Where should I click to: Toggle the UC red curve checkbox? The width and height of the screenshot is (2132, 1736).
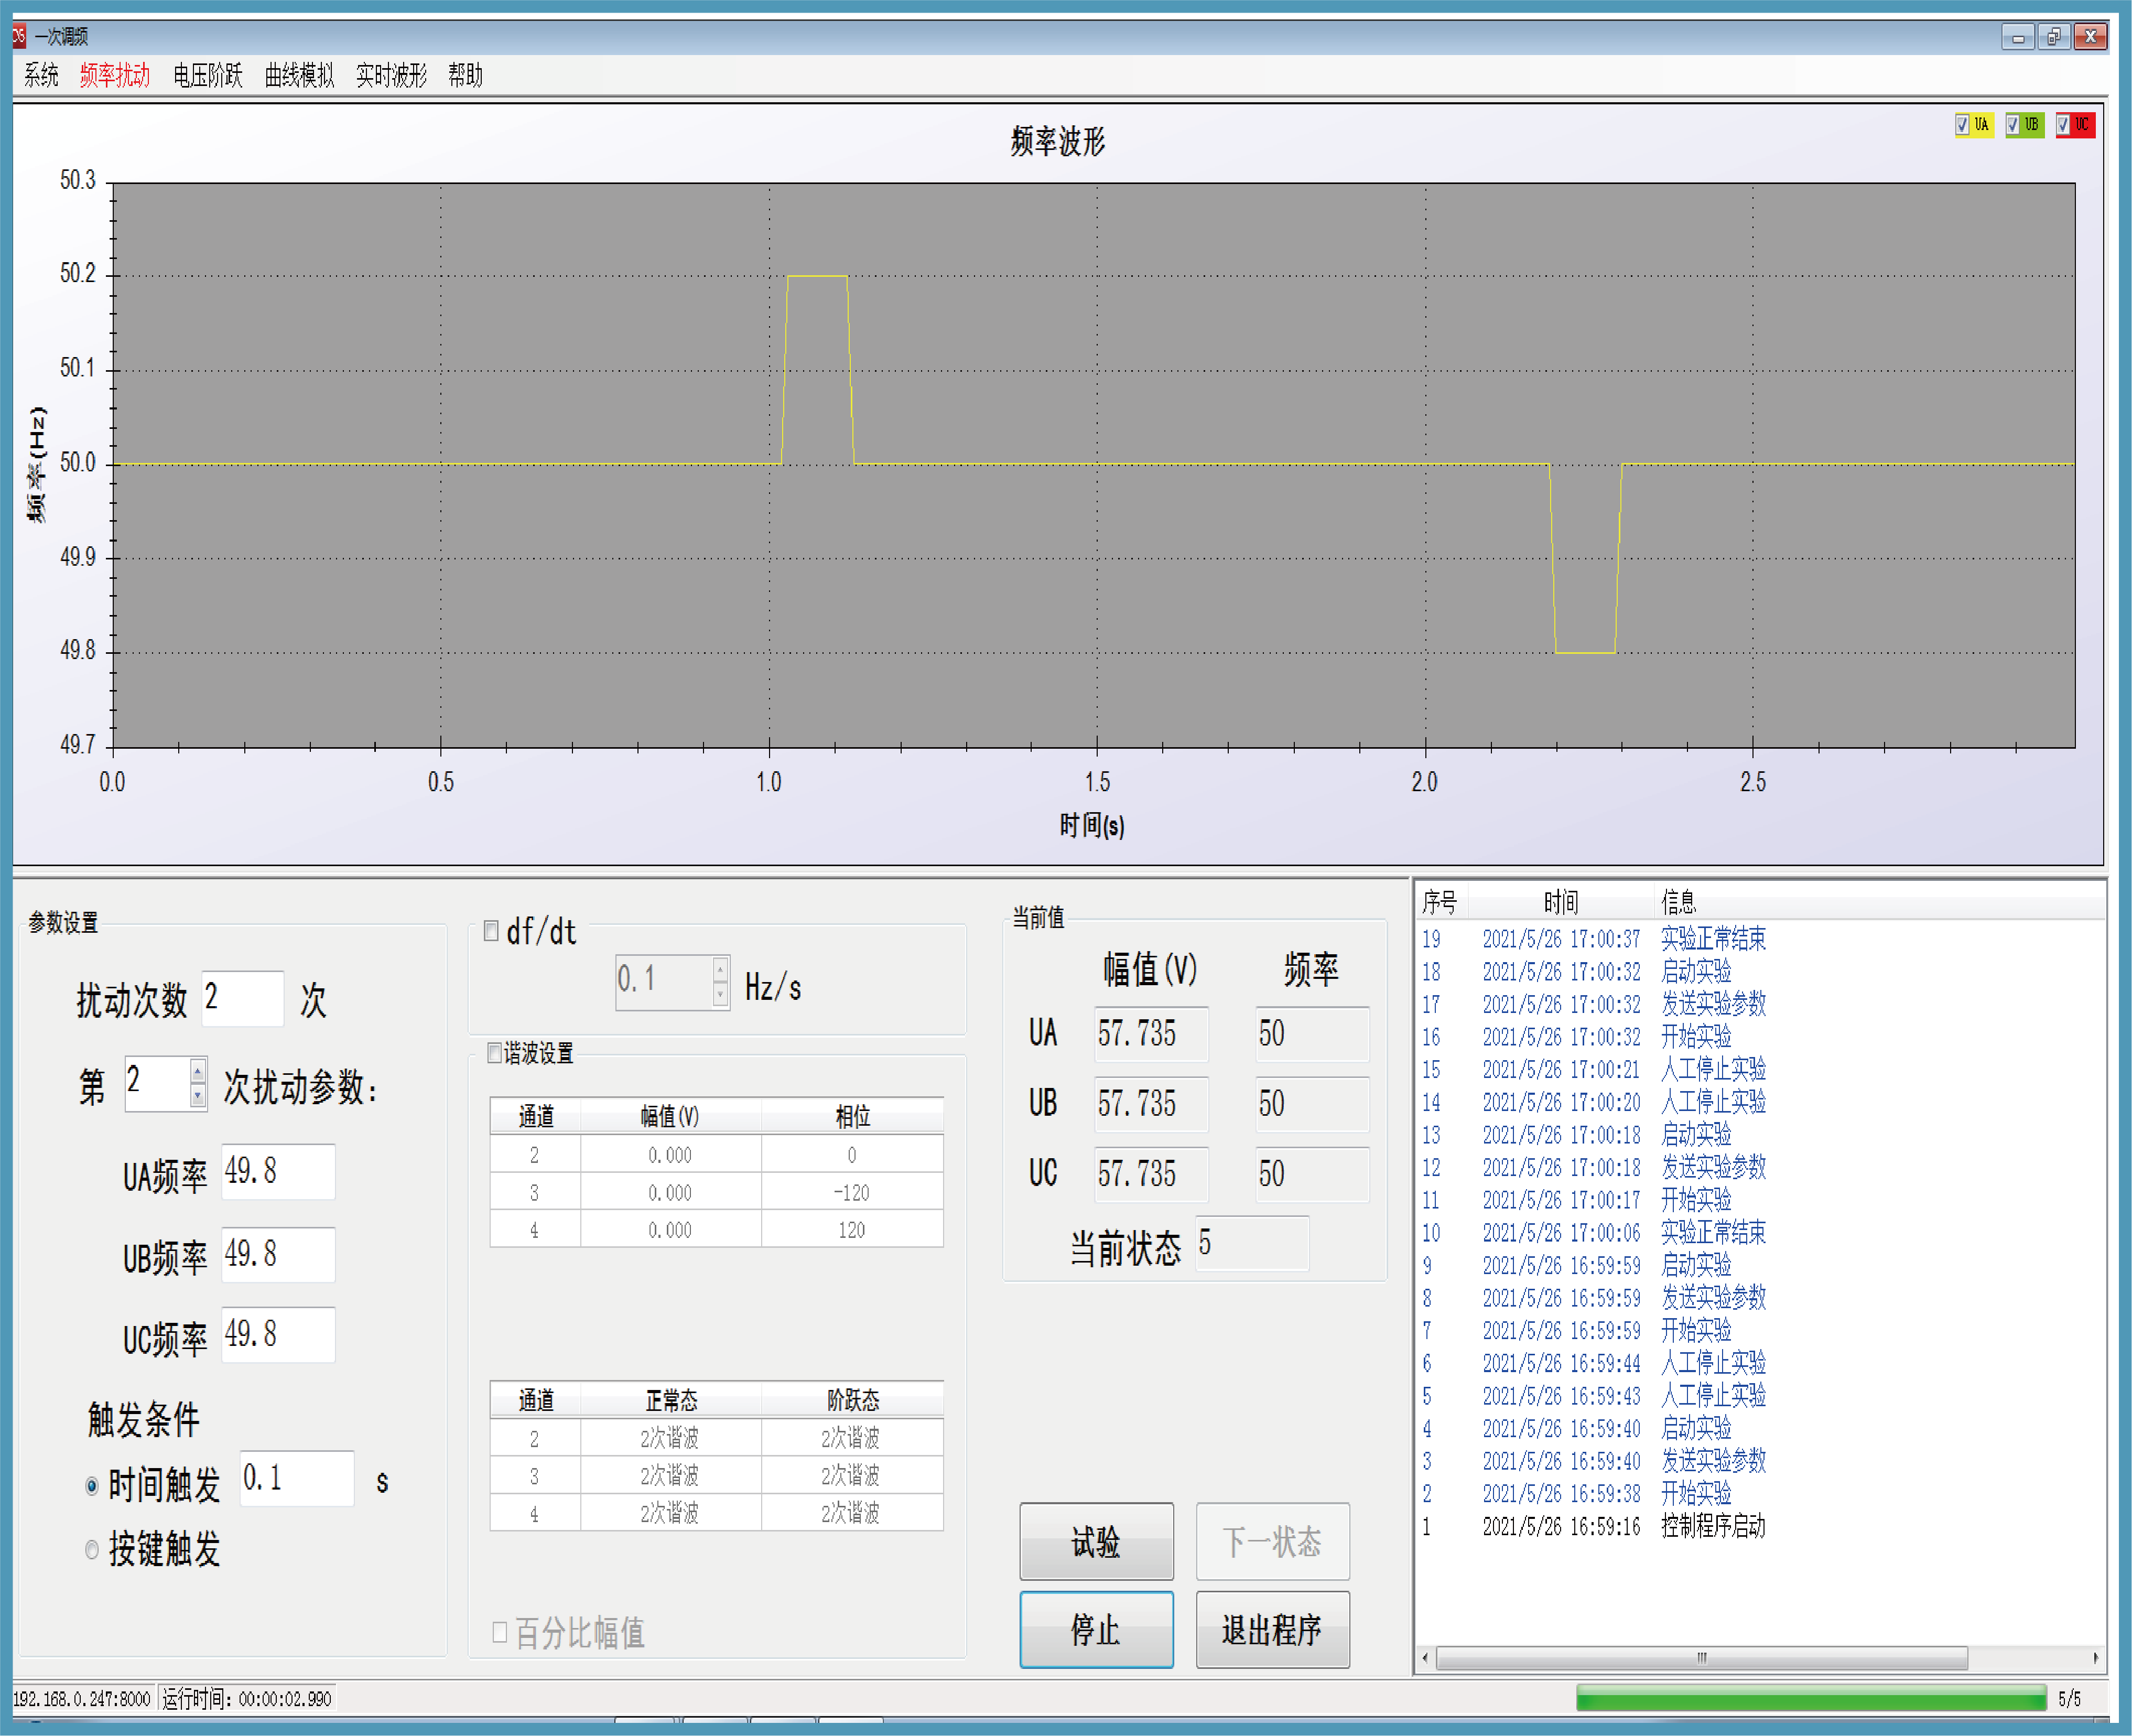tap(2062, 125)
